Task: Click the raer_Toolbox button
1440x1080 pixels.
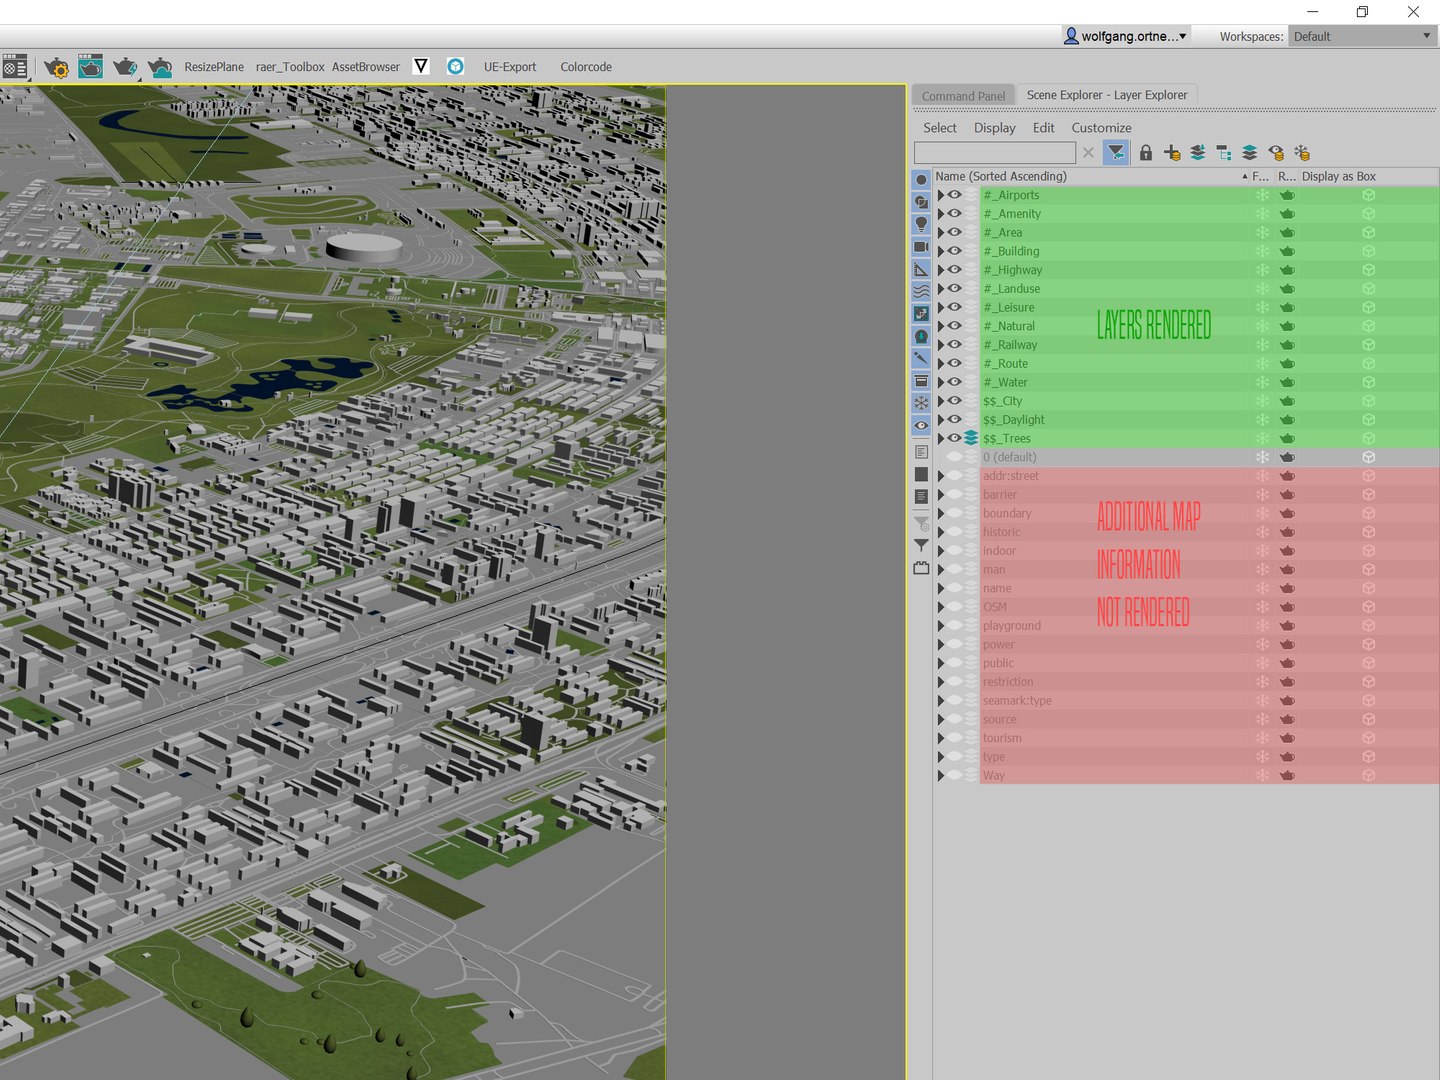Action: click(290, 67)
